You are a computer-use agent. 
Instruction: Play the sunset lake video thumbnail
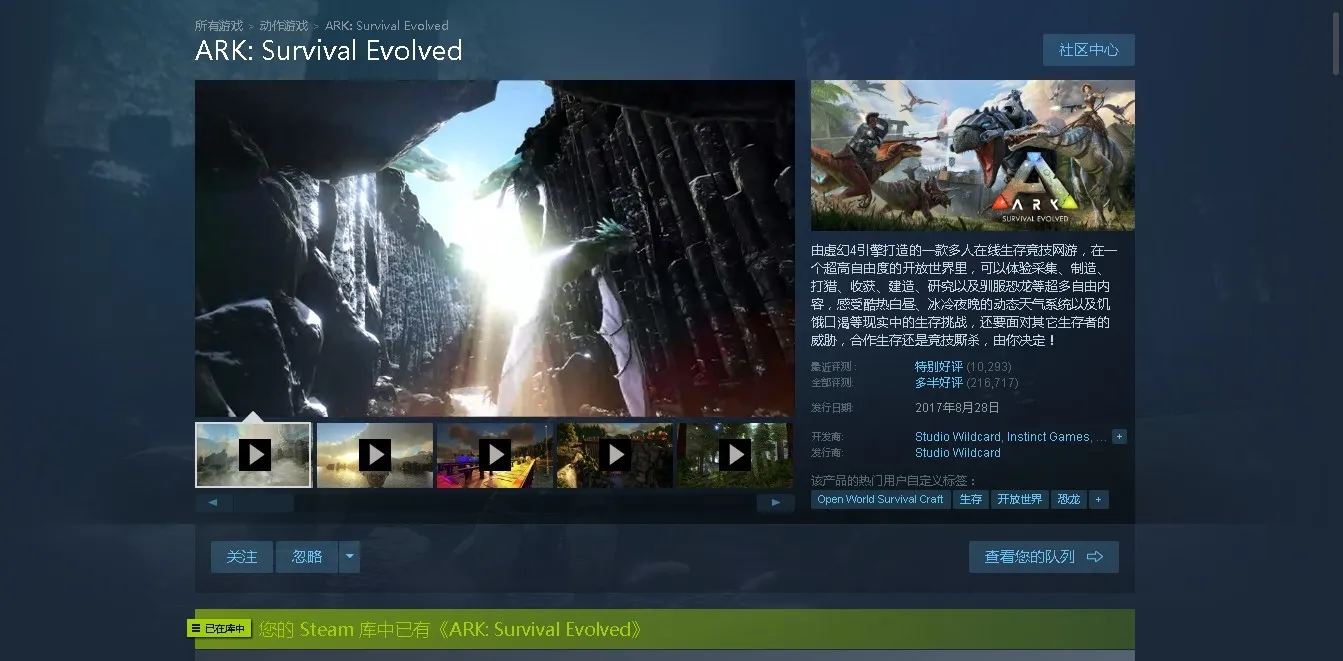coord(374,455)
